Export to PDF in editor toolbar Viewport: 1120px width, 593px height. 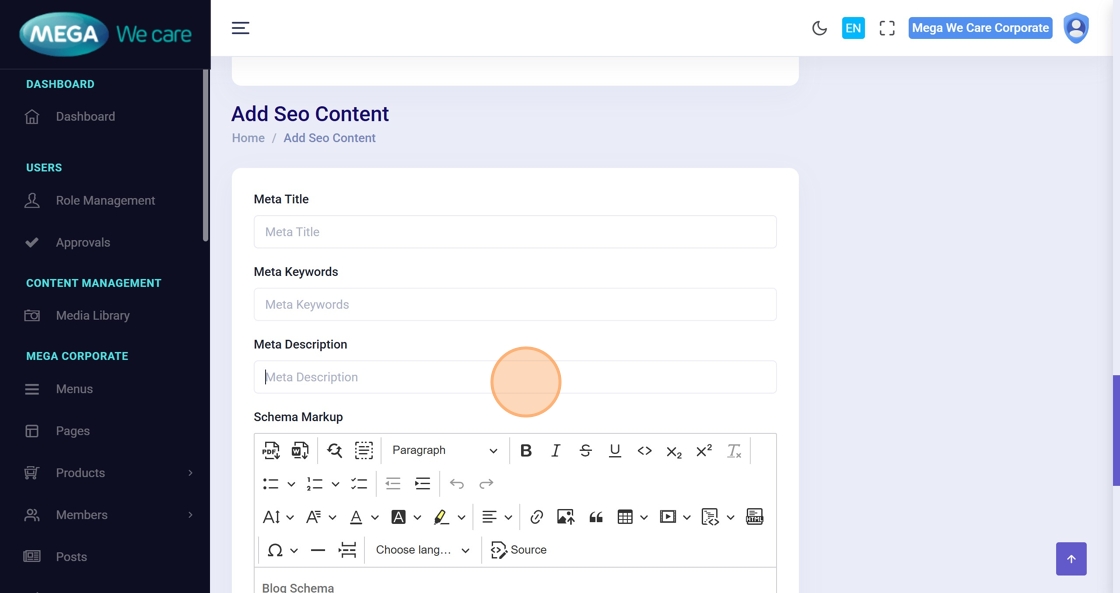pos(270,451)
